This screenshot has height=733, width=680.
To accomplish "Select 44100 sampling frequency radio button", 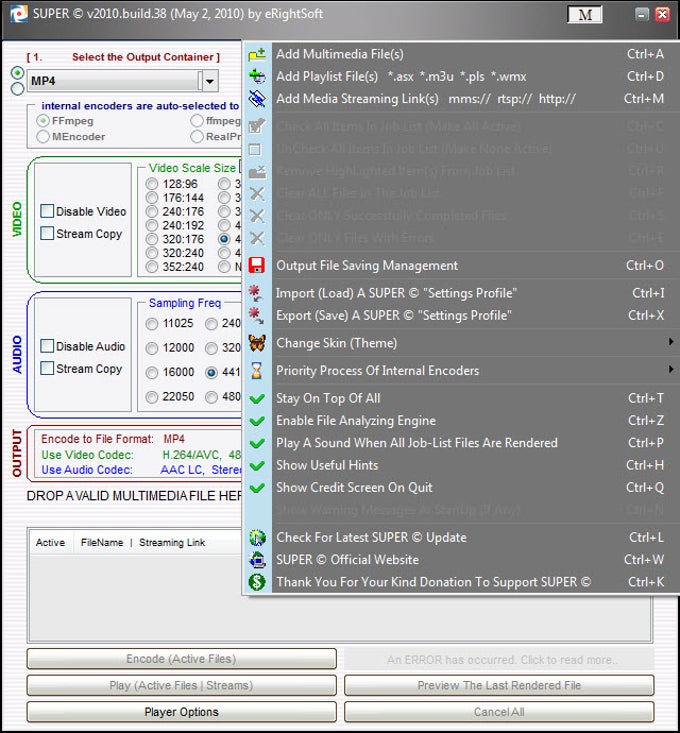I will pos(211,373).
